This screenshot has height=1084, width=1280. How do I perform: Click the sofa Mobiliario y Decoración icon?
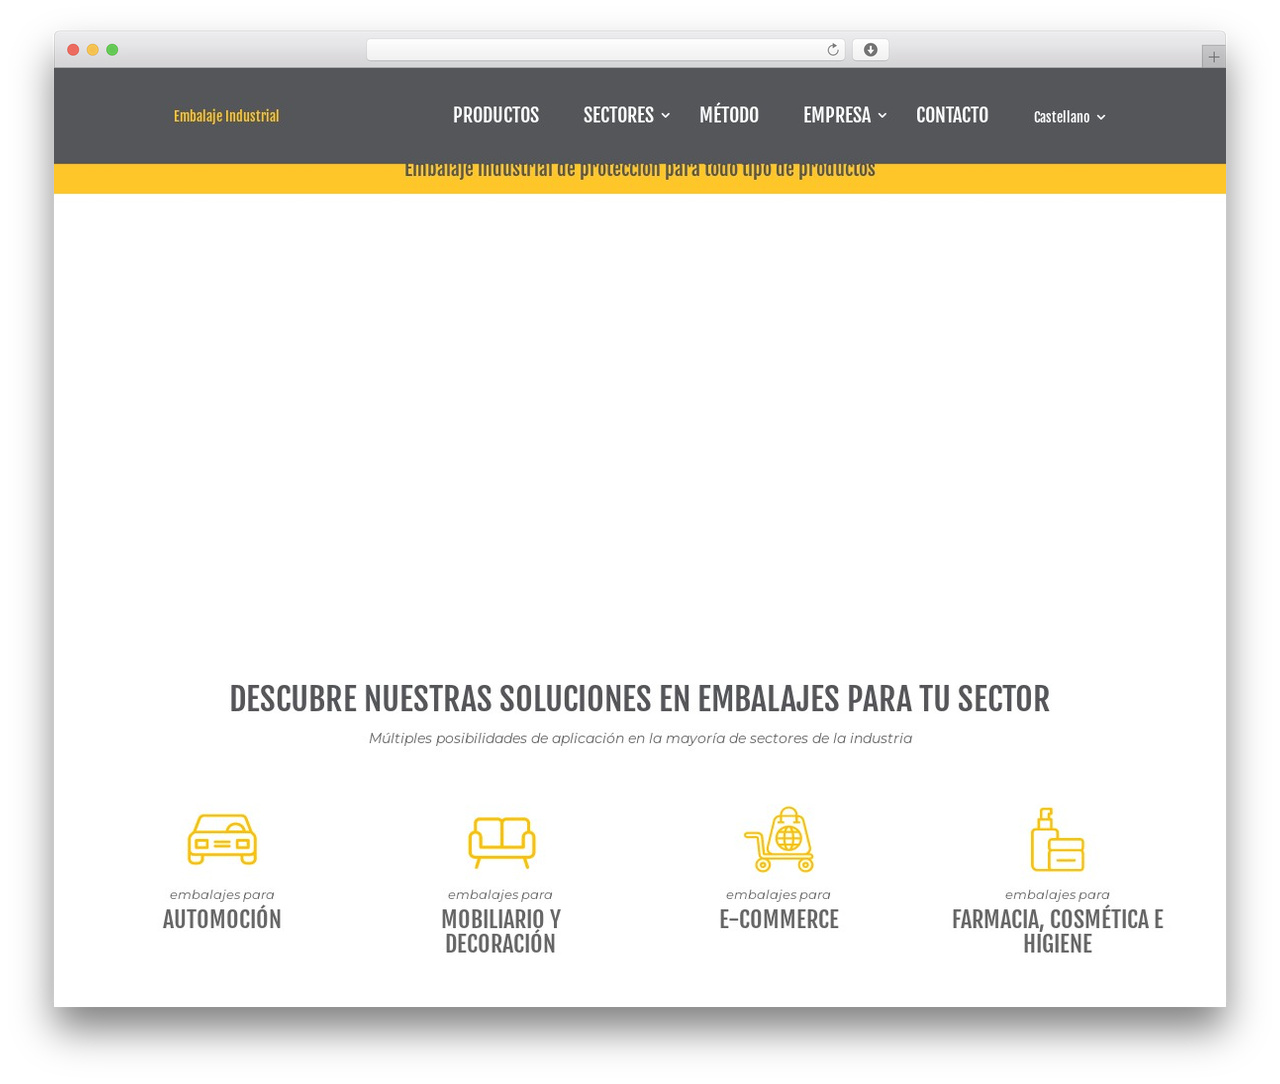(x=501, y=842)
